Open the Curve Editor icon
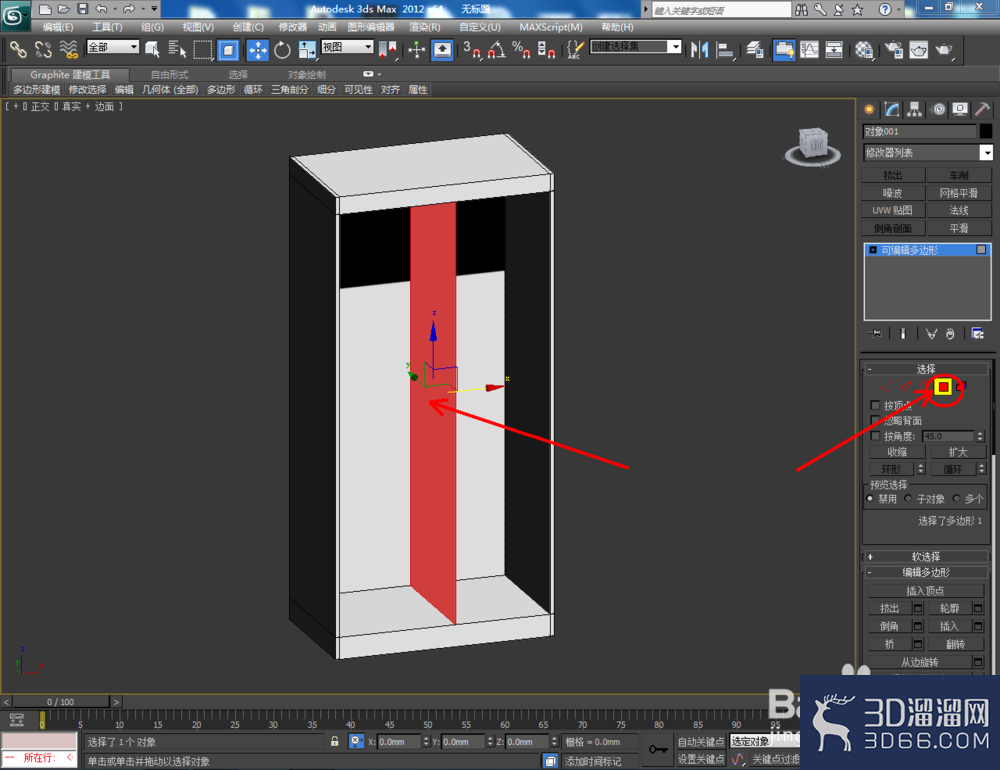Screen dimensions: 1000x770 click(809, 49)
